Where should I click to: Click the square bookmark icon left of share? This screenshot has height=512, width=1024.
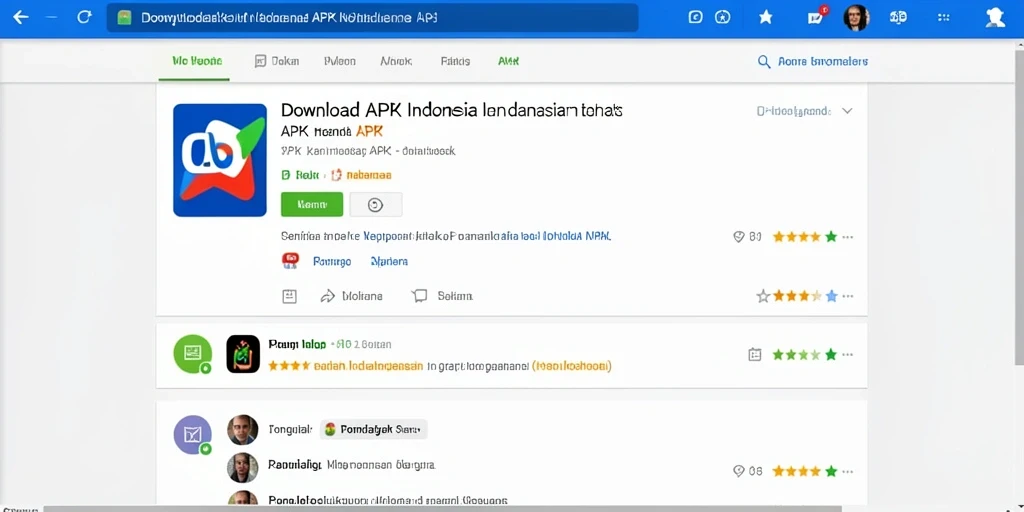pyautogui.click(x=289, y=296)
